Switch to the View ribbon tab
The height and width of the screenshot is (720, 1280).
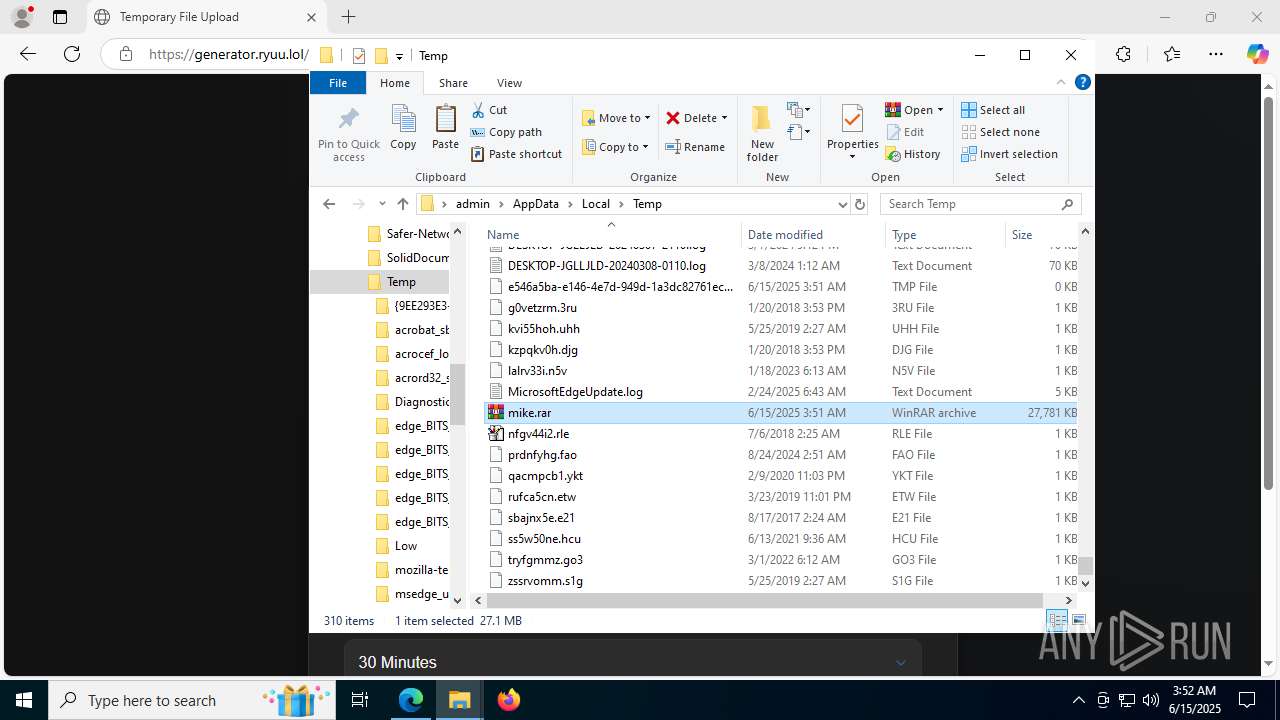pyautogui.click(x=509, y=83)
